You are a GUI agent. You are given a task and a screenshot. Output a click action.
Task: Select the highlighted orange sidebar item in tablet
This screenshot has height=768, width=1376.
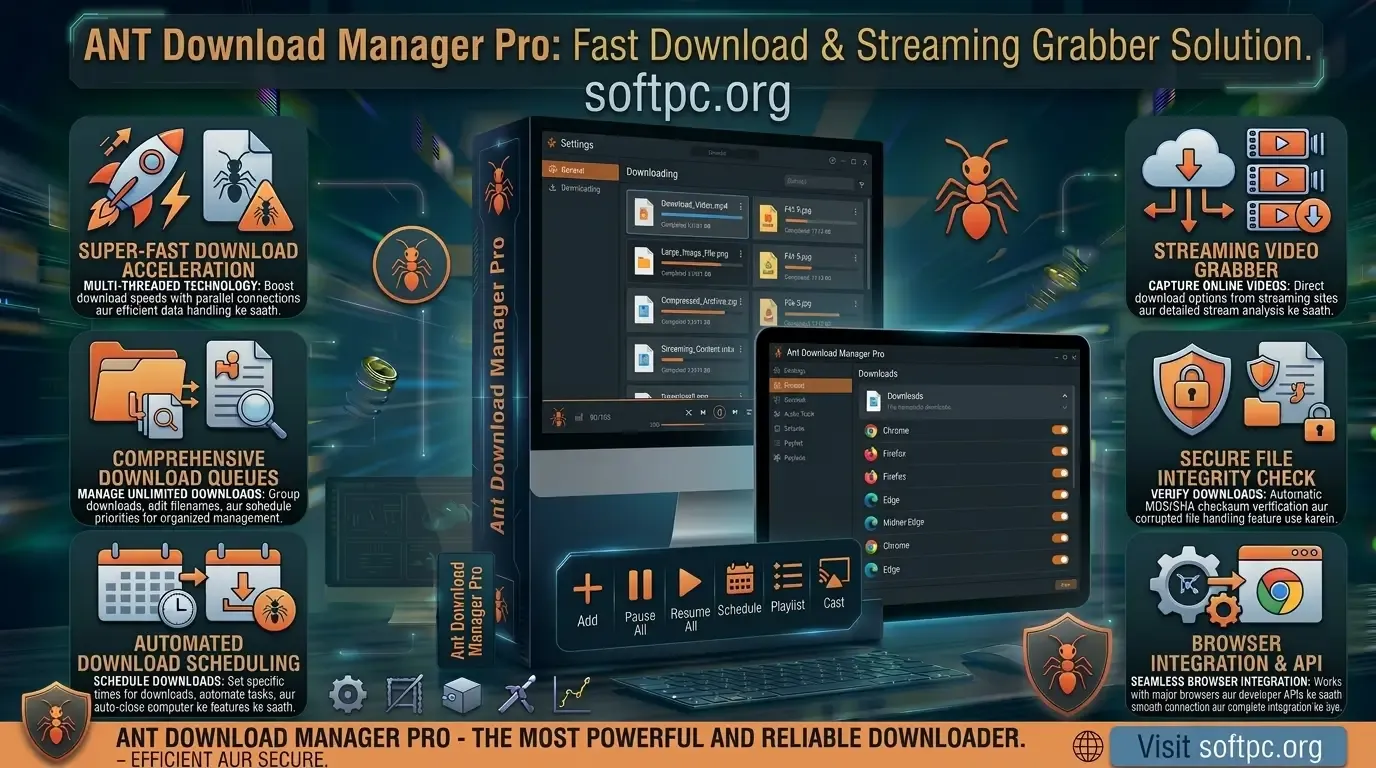810,385
